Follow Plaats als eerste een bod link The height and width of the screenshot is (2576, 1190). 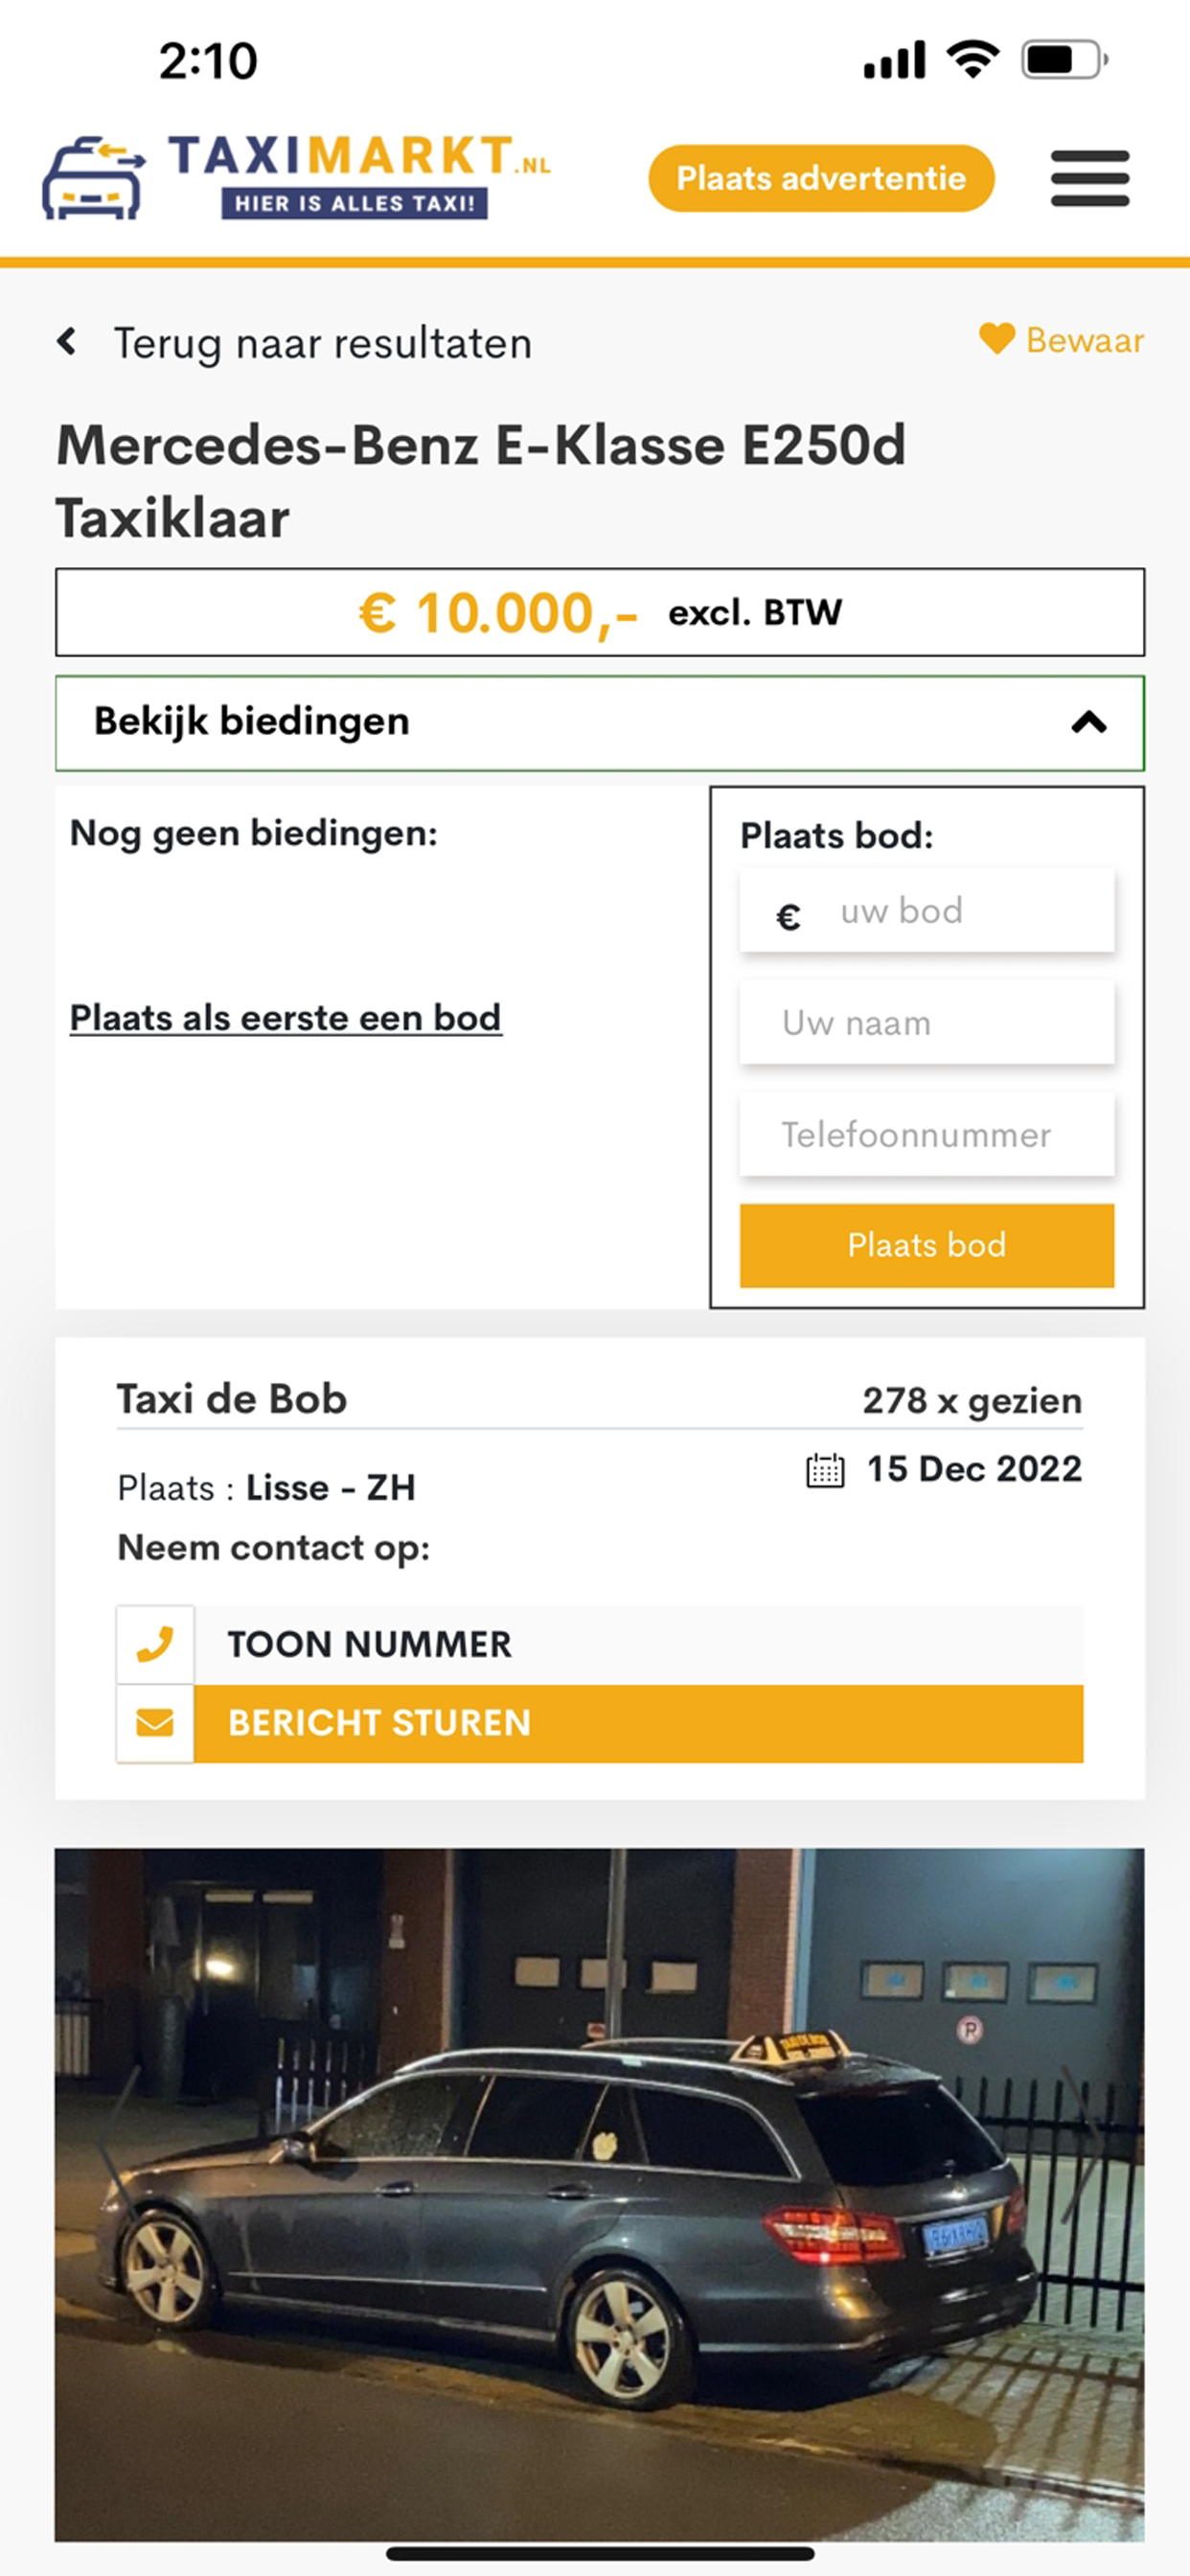click(x=286, y=1018)
